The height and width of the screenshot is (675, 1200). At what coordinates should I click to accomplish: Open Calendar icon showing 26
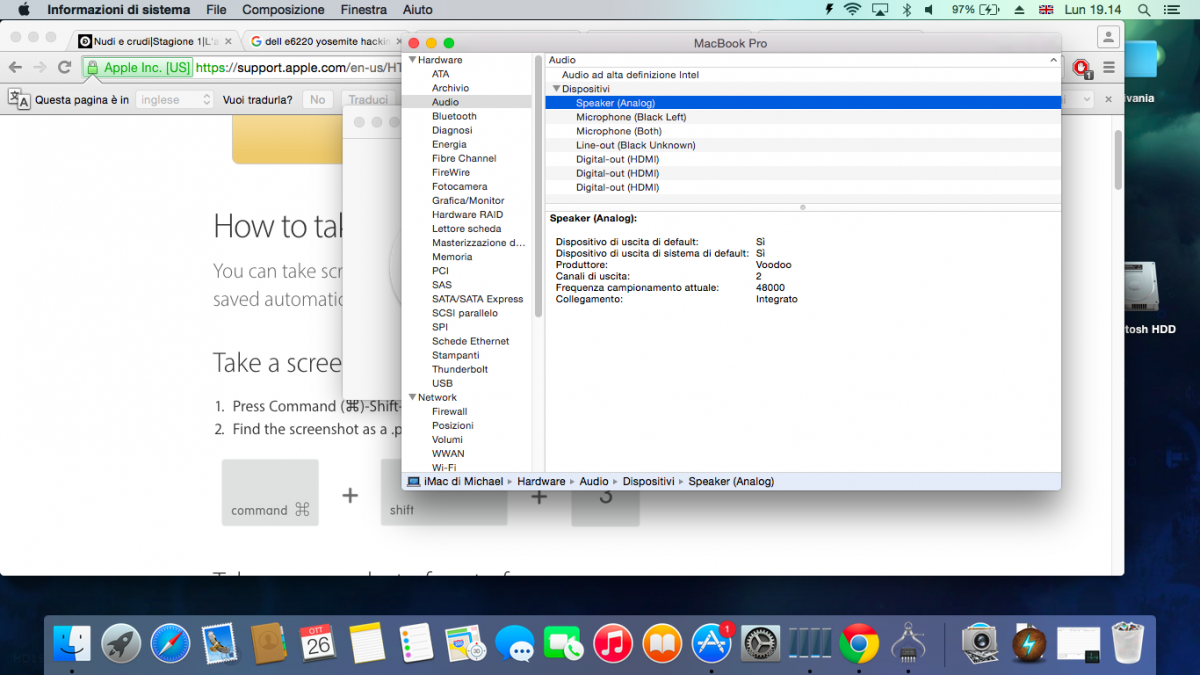pyautogui.click(x=318, y=643)
